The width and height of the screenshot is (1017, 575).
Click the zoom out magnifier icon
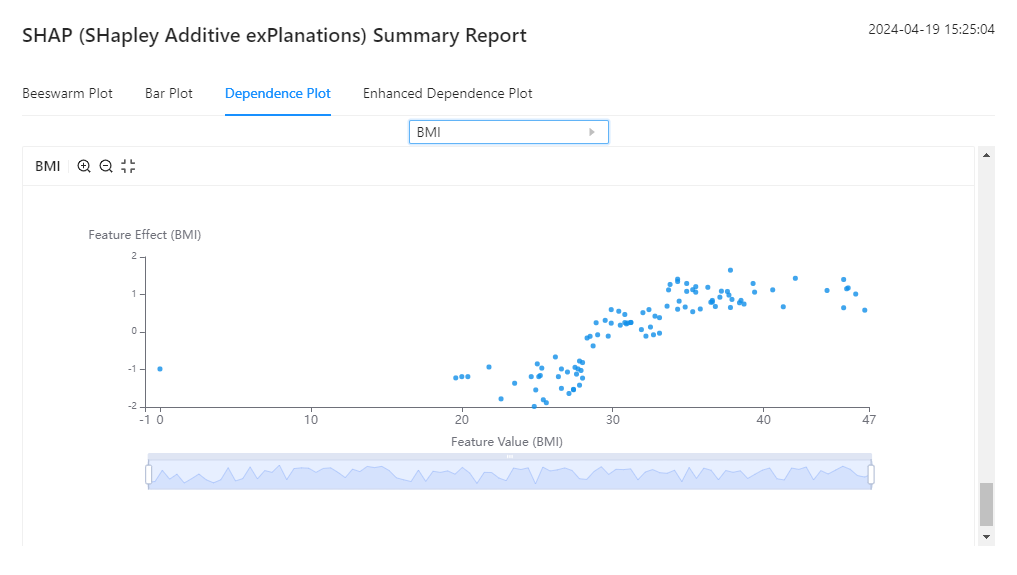point(106,166)
